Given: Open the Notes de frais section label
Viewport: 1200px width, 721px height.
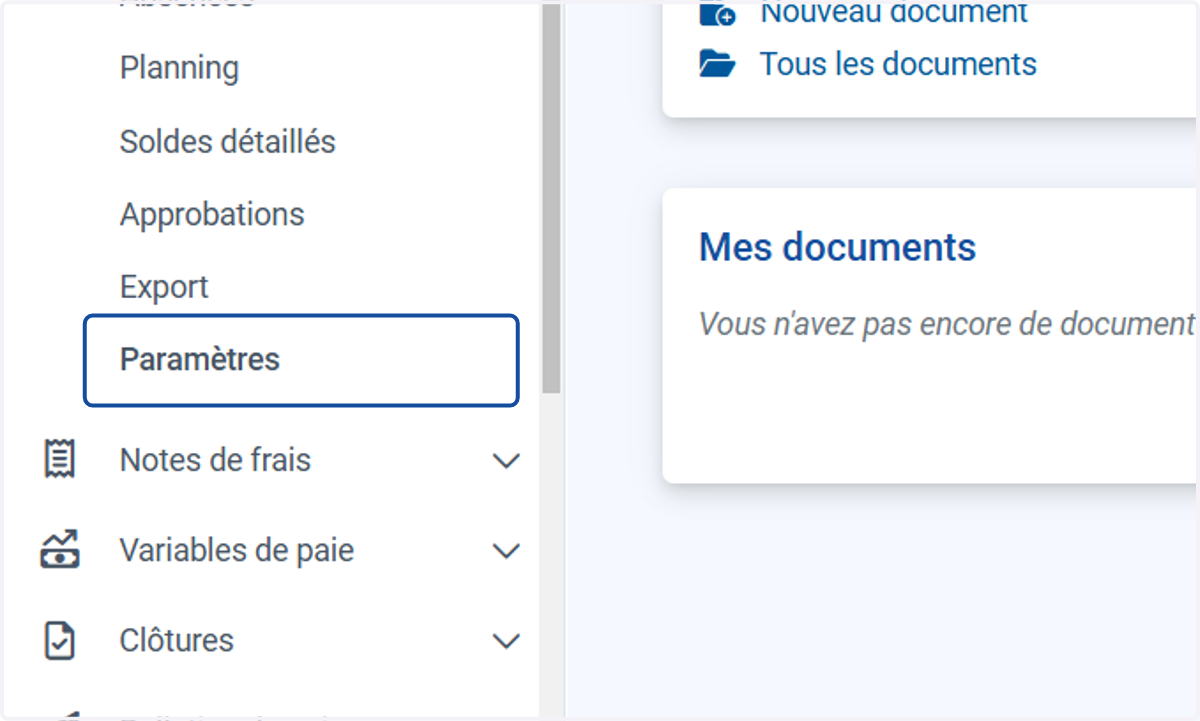Looking at the screenshot, I should coord(215,460).
